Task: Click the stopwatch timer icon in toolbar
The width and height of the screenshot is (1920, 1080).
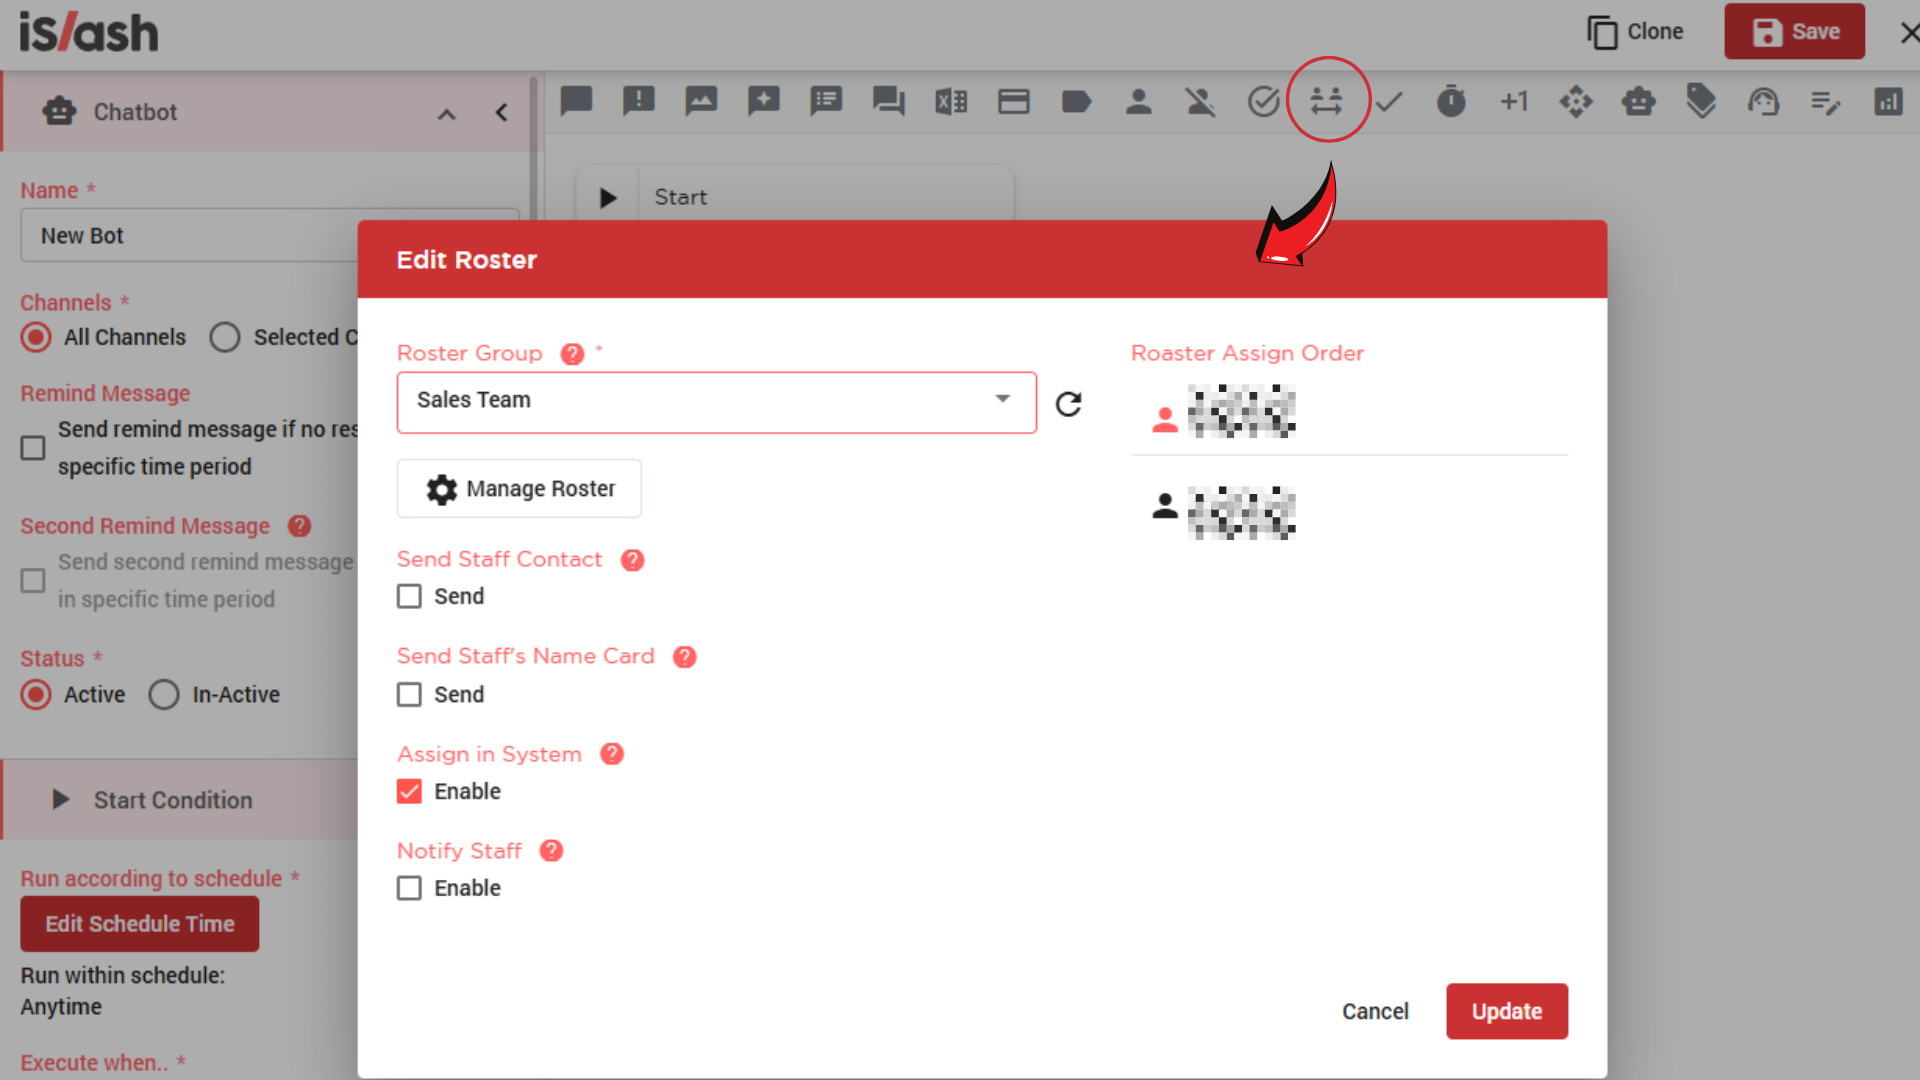Action: [1450, 101]
